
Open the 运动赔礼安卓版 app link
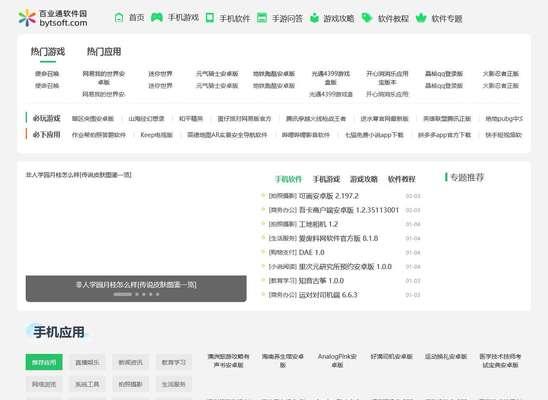[x=446, y=357]
